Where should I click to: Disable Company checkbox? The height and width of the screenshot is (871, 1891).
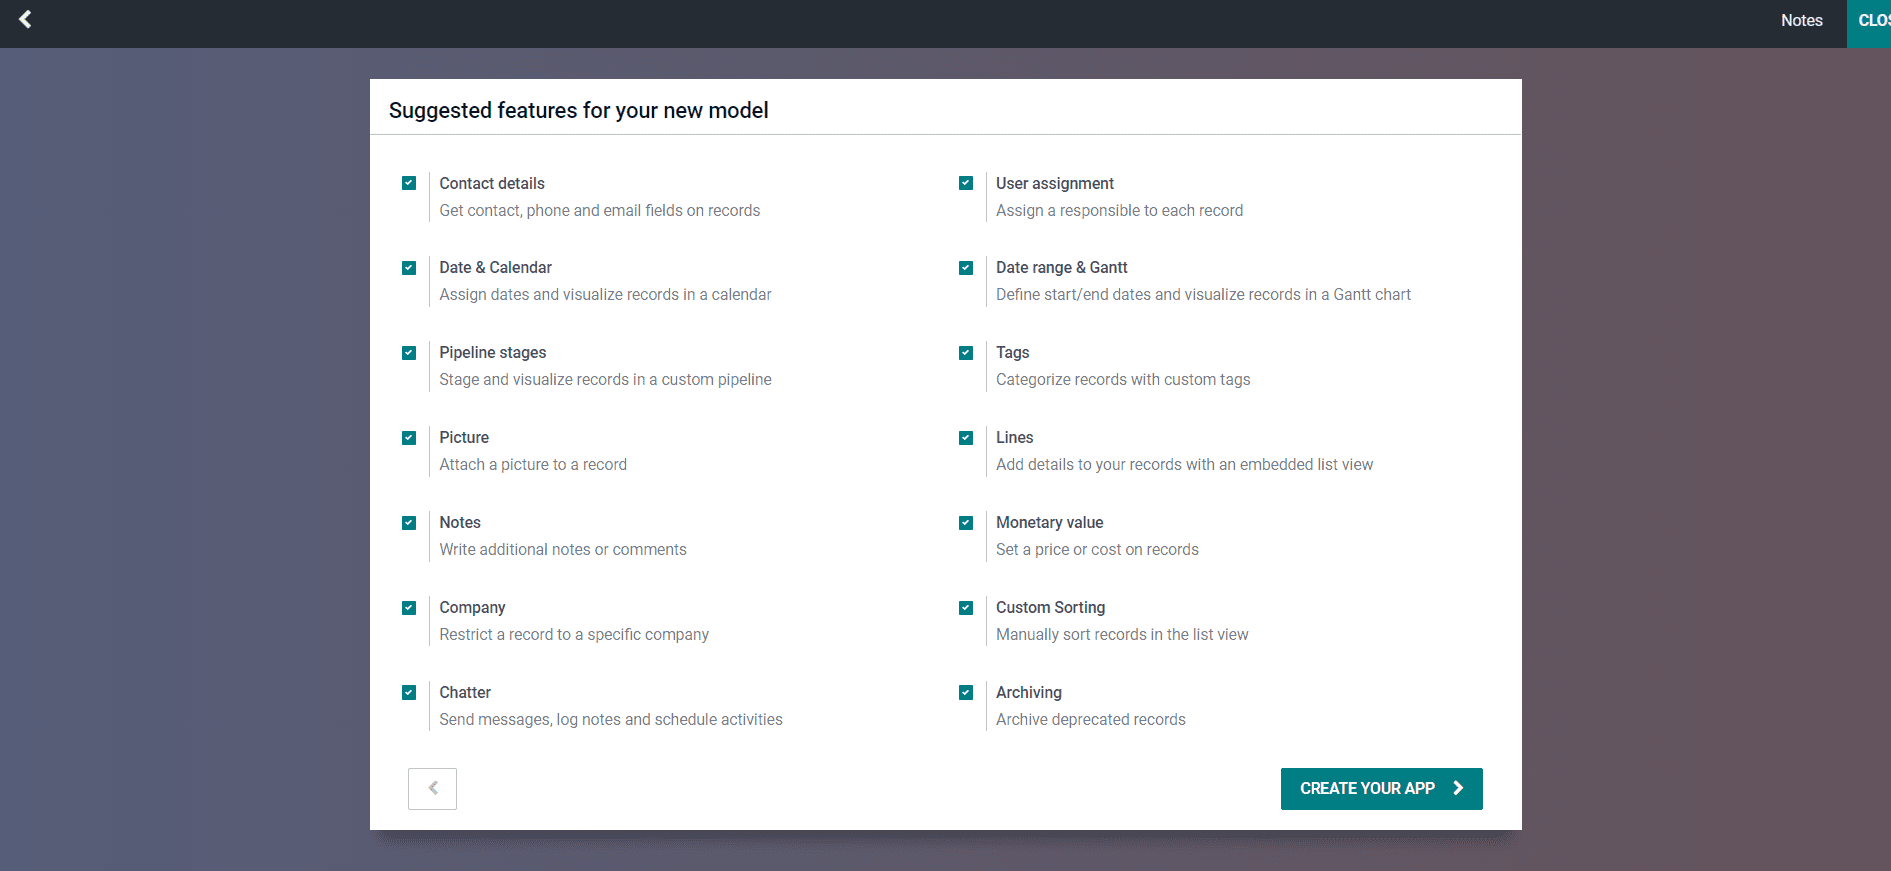coord(409,608)
